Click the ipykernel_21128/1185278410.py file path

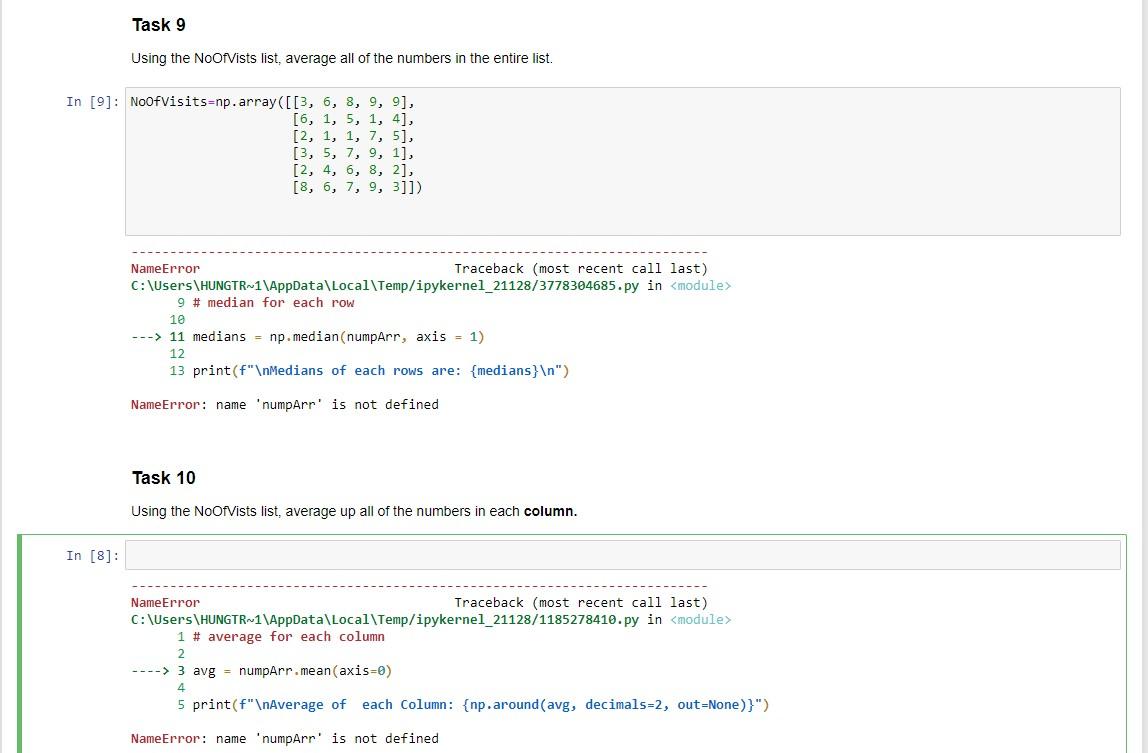(x=385, y=620)
